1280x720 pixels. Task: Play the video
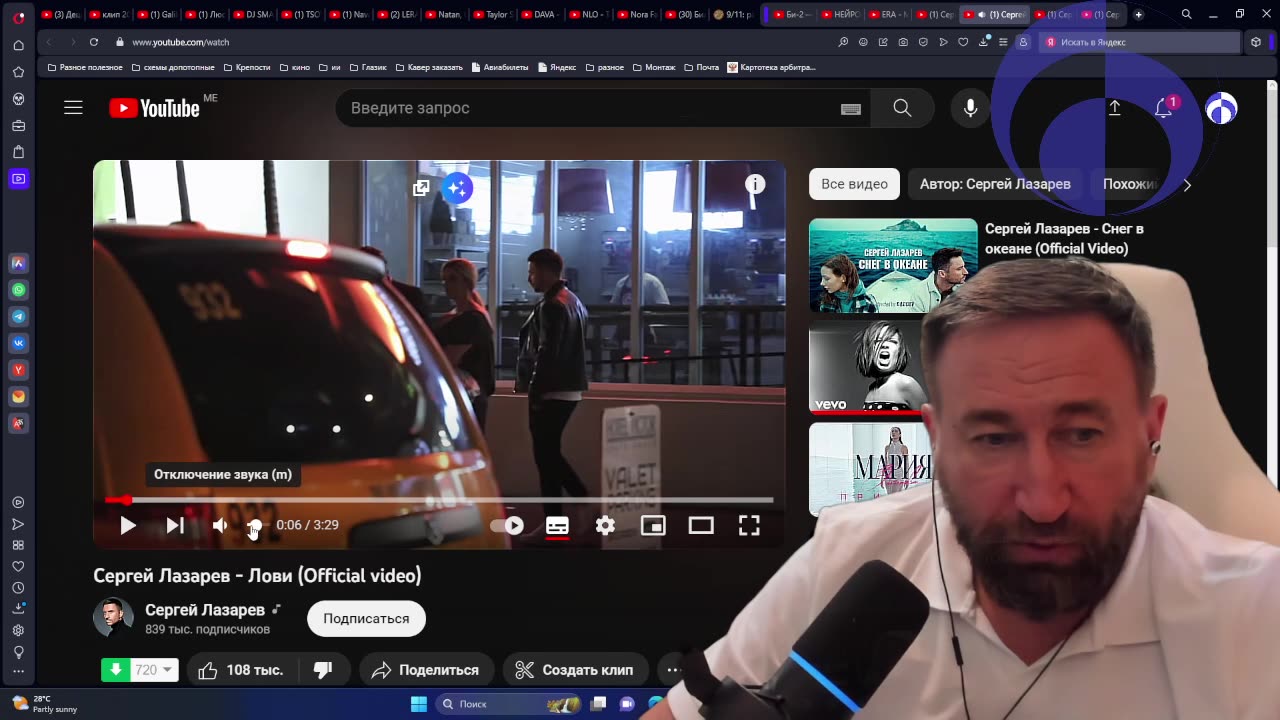128,525
